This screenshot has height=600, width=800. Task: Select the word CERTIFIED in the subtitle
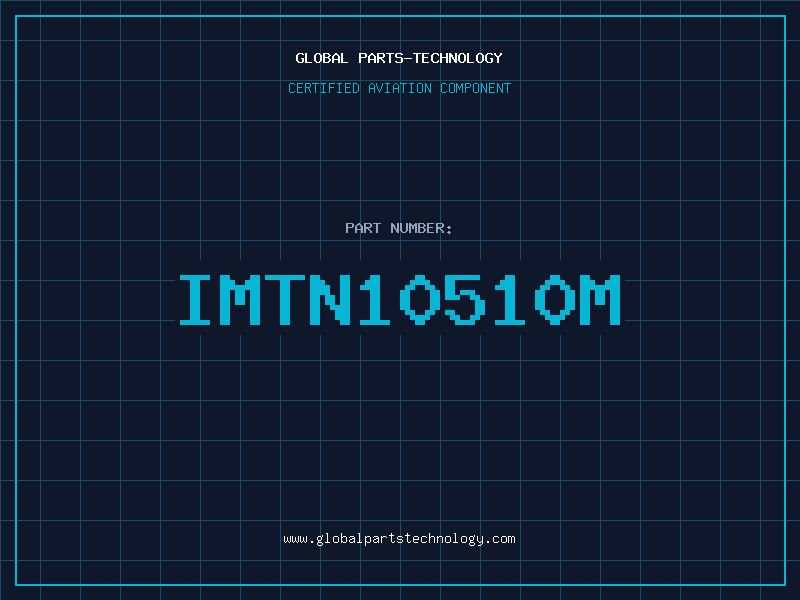324,88
